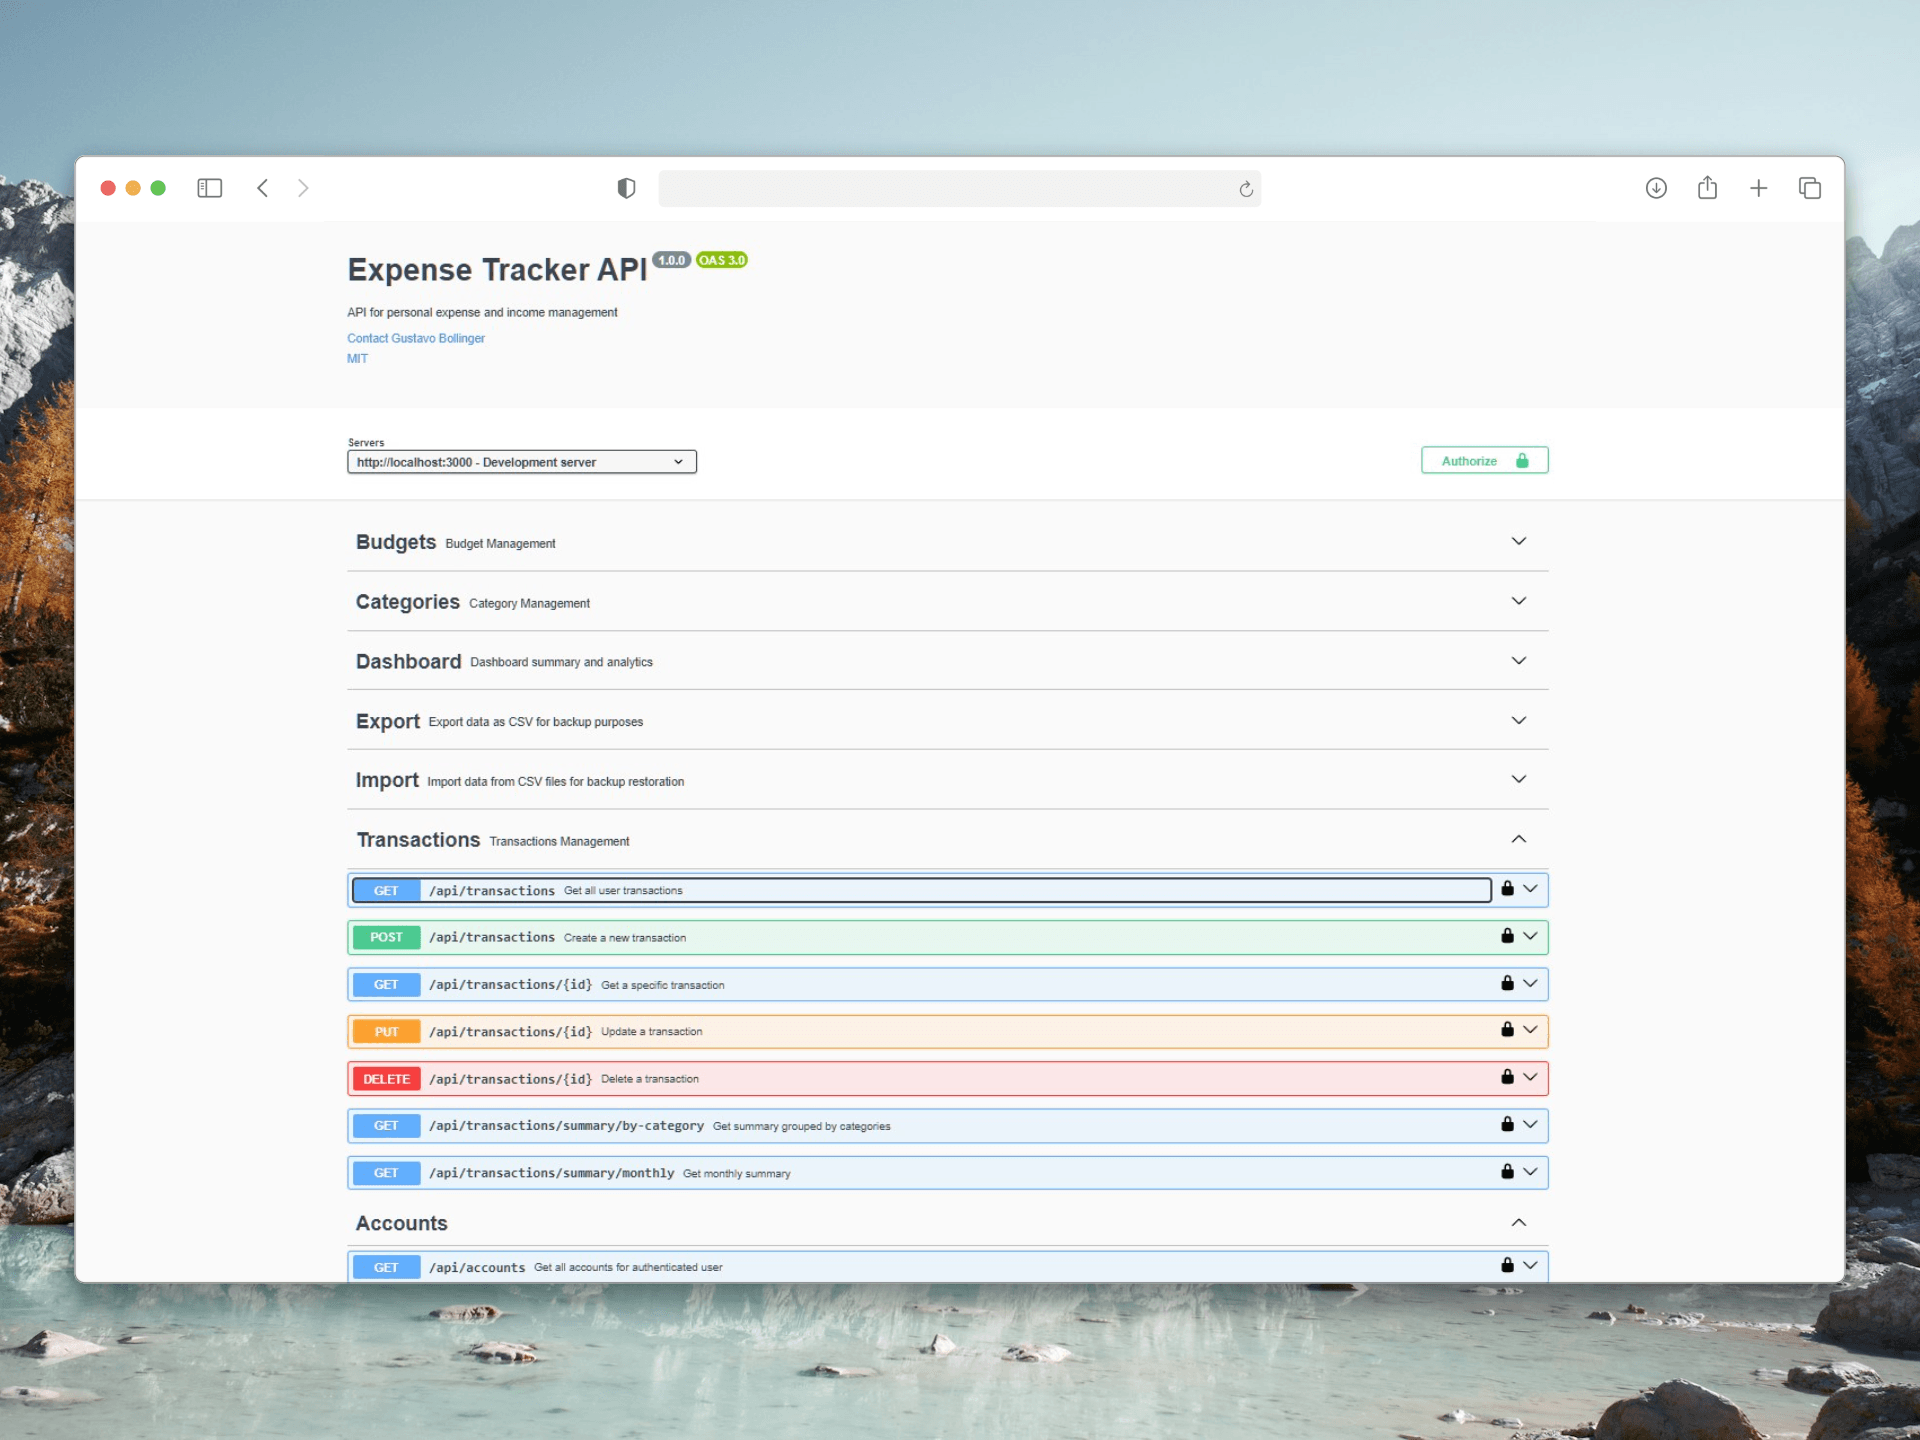Open the tab overview icon
This screenshot has width=1920, height=1440.
(1809, 188)
